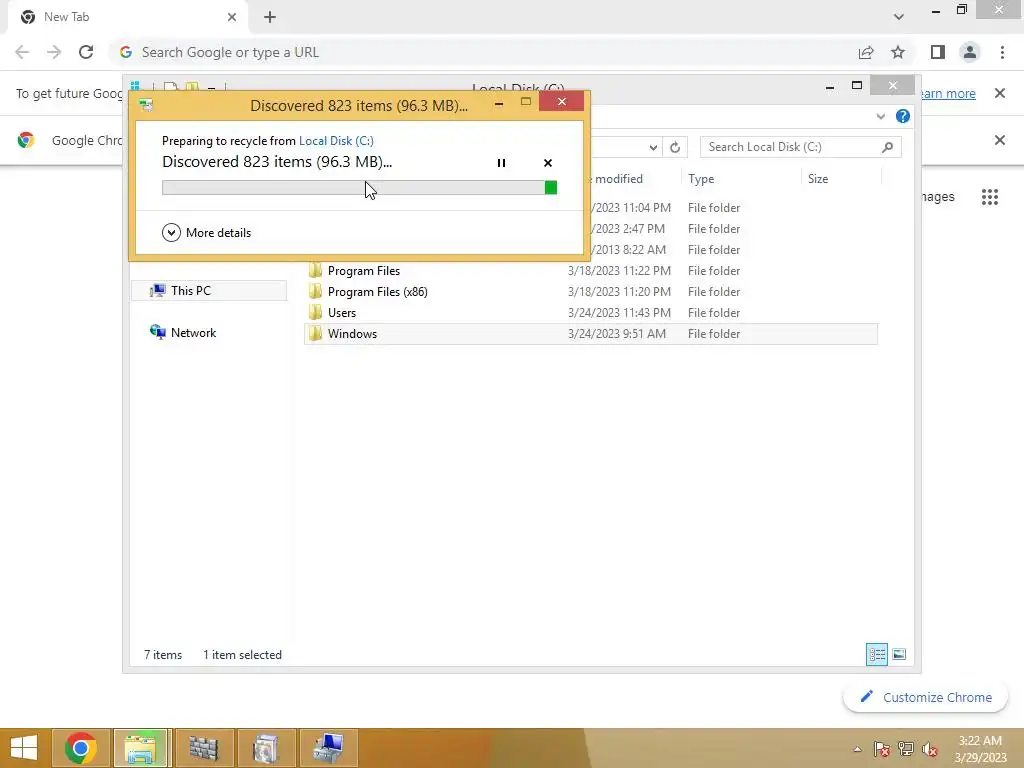Share this page icon in Chrome
The width and height of the screenshot is (1024, 768).
(x=866, y=52)
